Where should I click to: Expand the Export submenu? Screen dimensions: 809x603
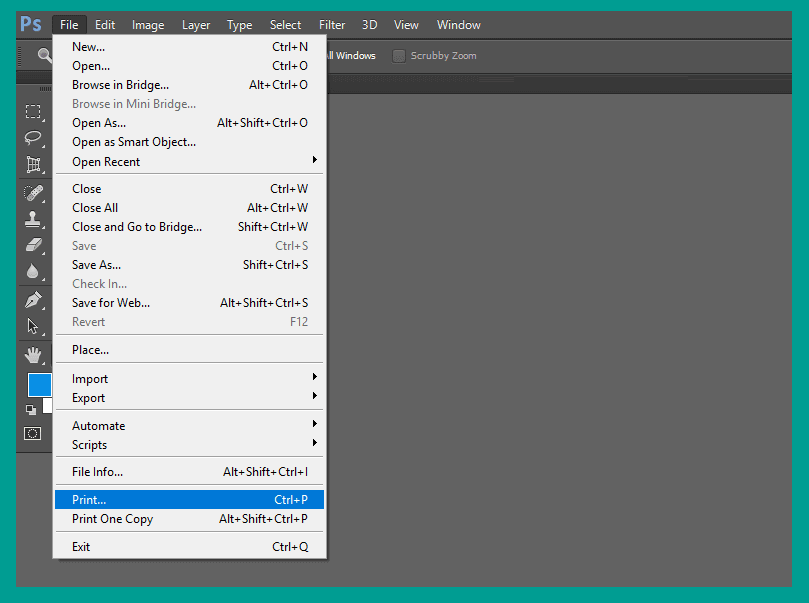189,398
